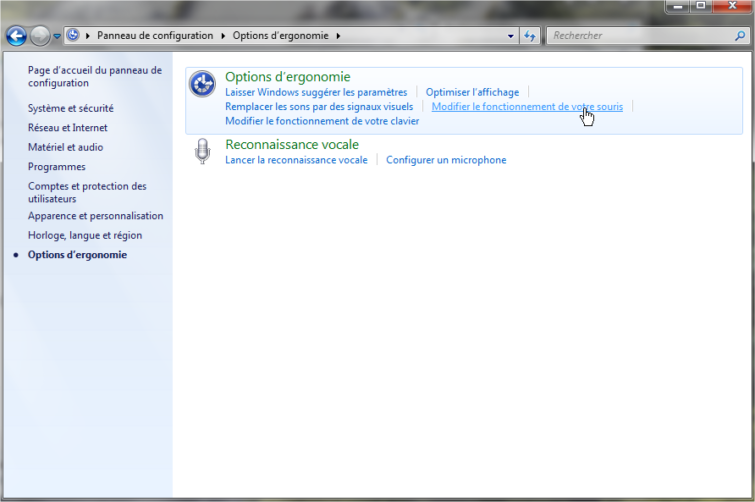This screenshot has height=502, width=755.
Task: Click the refresh button beside address bar
Action: pyautogui.click(x=530, y=36)
